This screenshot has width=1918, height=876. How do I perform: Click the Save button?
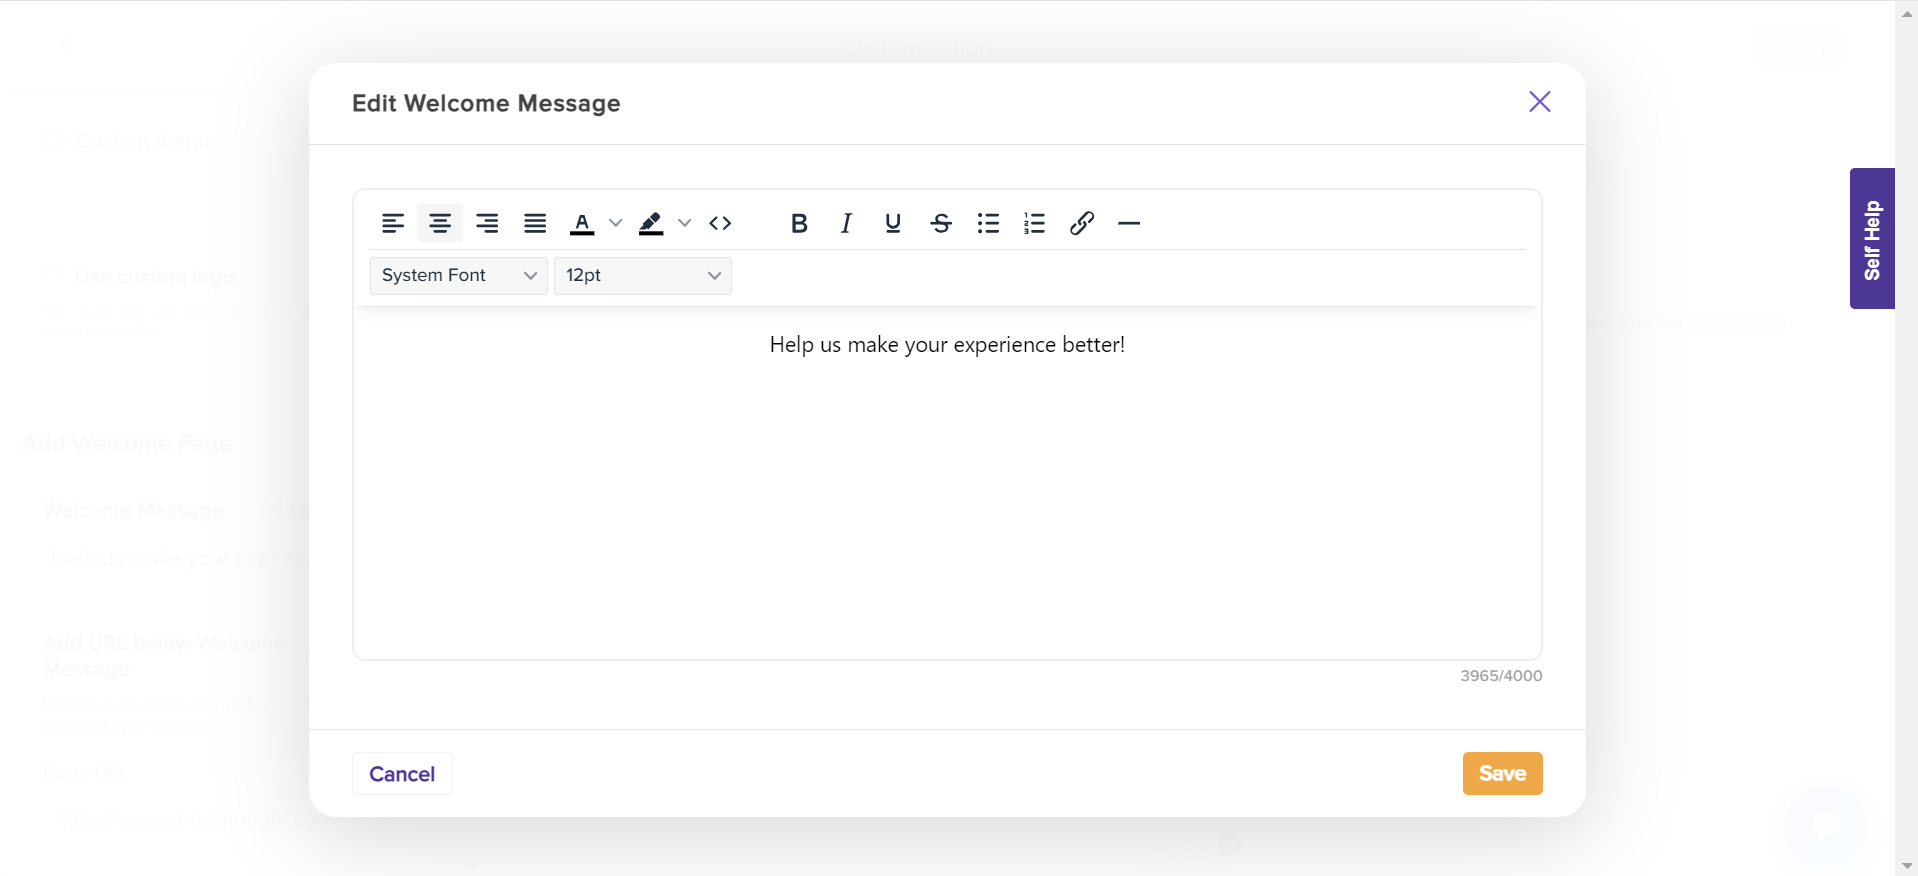1502,773
